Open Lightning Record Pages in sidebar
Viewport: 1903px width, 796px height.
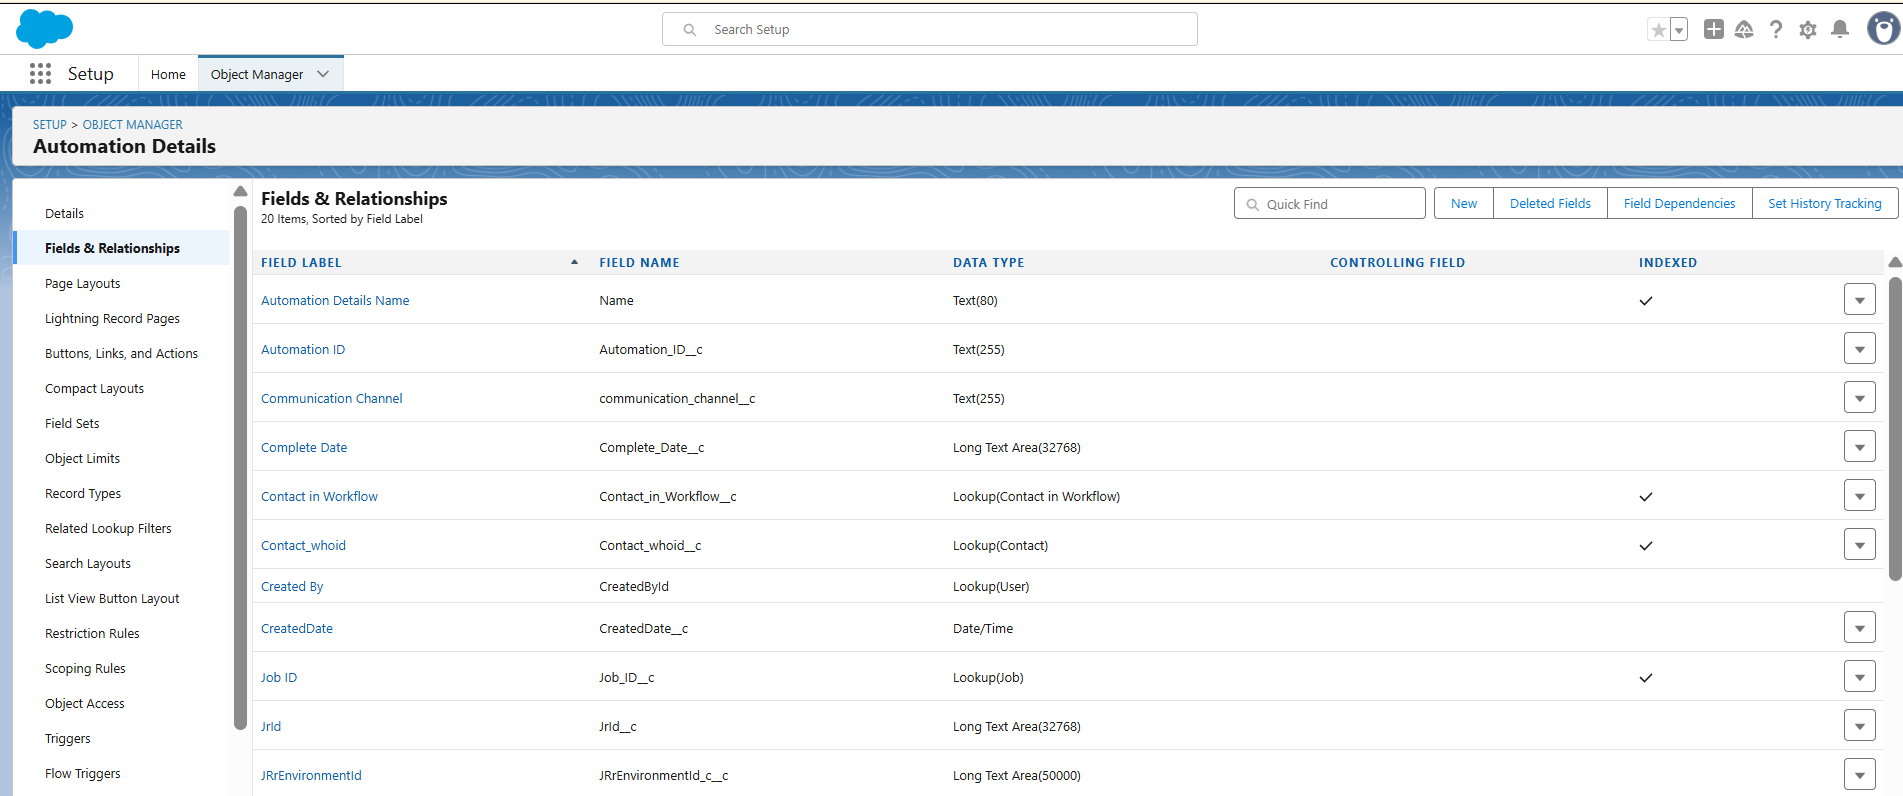click(x=112, y=318)
